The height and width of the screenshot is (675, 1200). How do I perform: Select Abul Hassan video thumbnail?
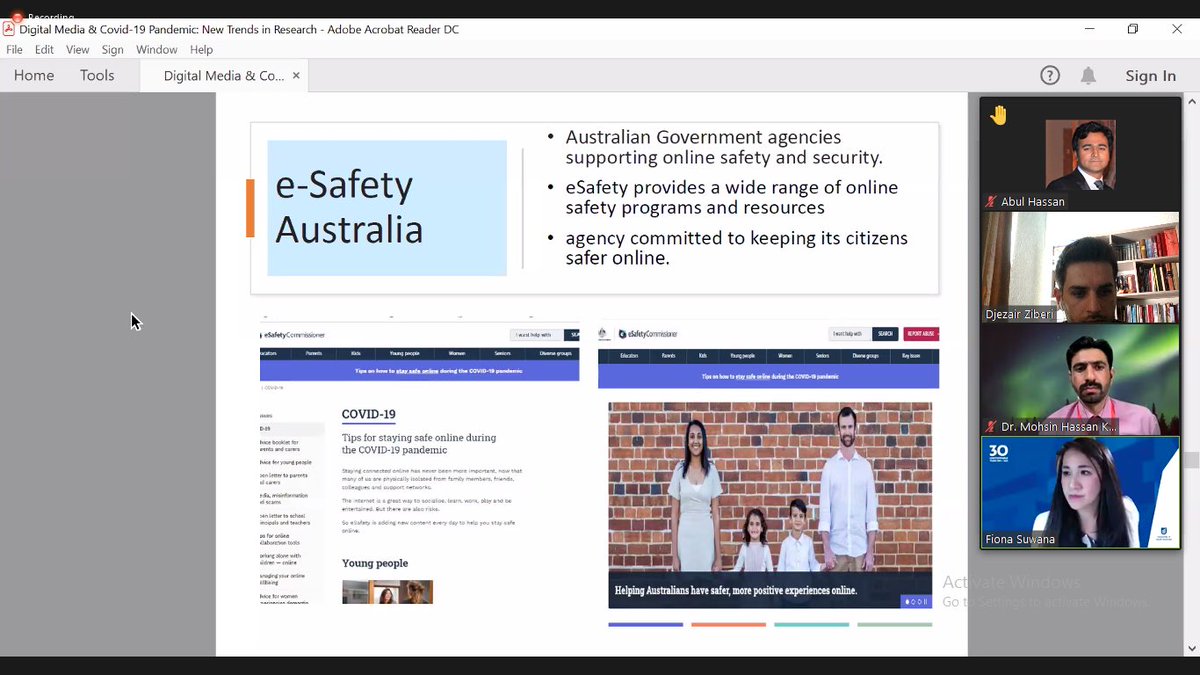[x=1080, y=153]
